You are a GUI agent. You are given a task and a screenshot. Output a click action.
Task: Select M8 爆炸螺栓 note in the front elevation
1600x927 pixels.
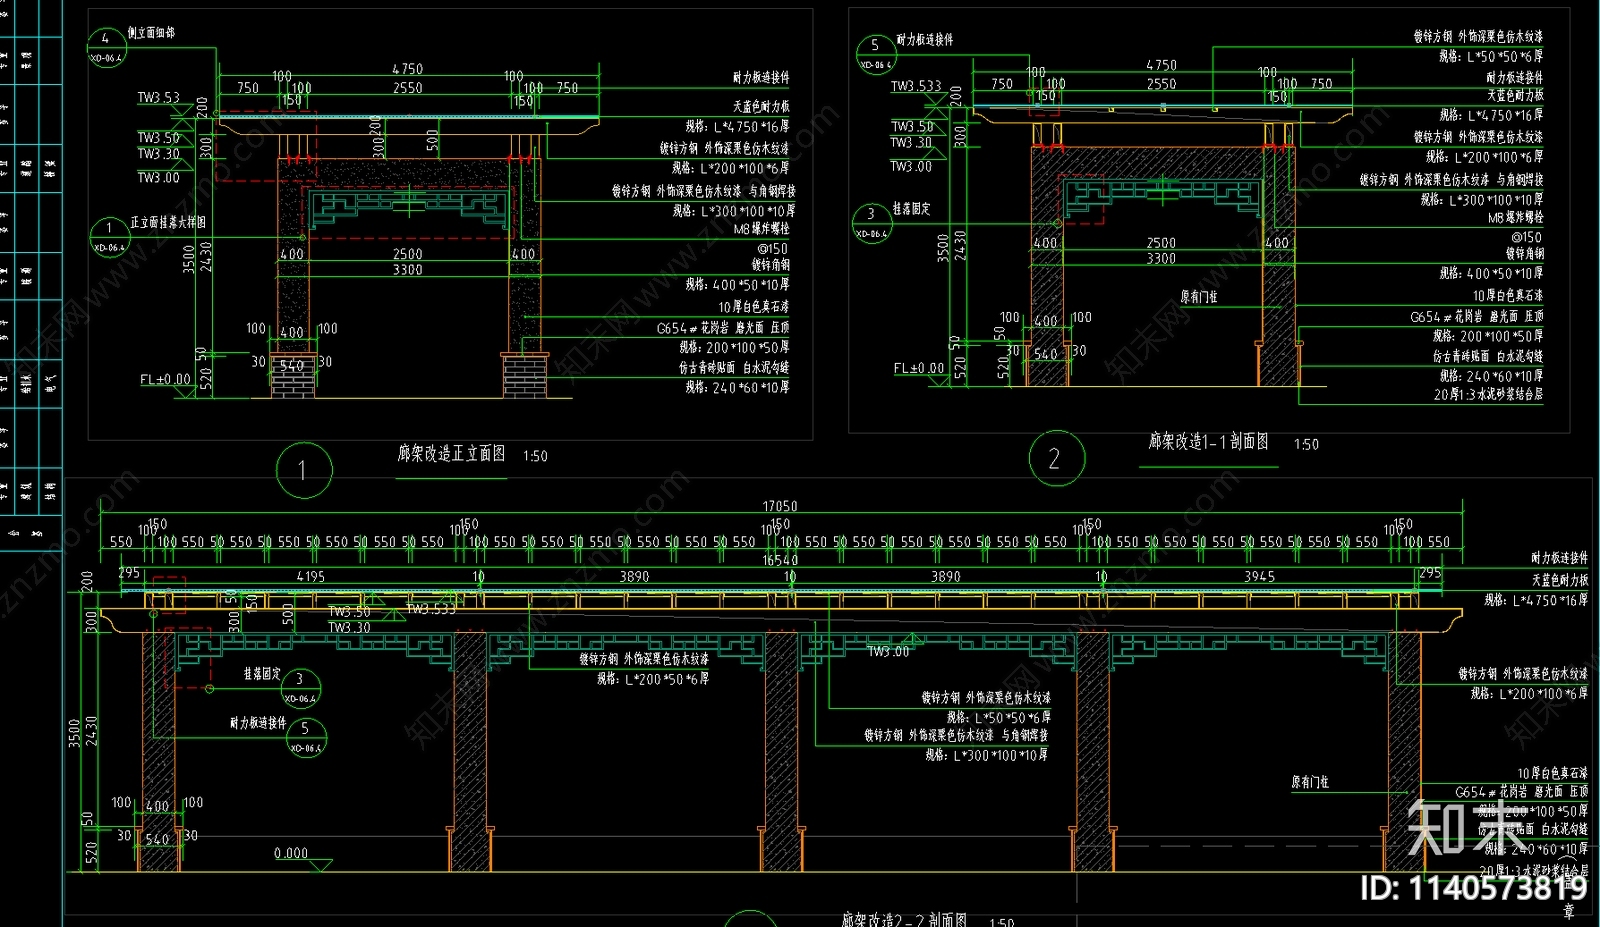coord(761,230)
